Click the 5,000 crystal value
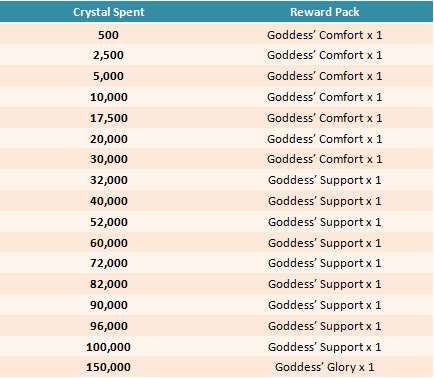Image resolution: width=434 pixels, height=379 pixels. point(108,76)
